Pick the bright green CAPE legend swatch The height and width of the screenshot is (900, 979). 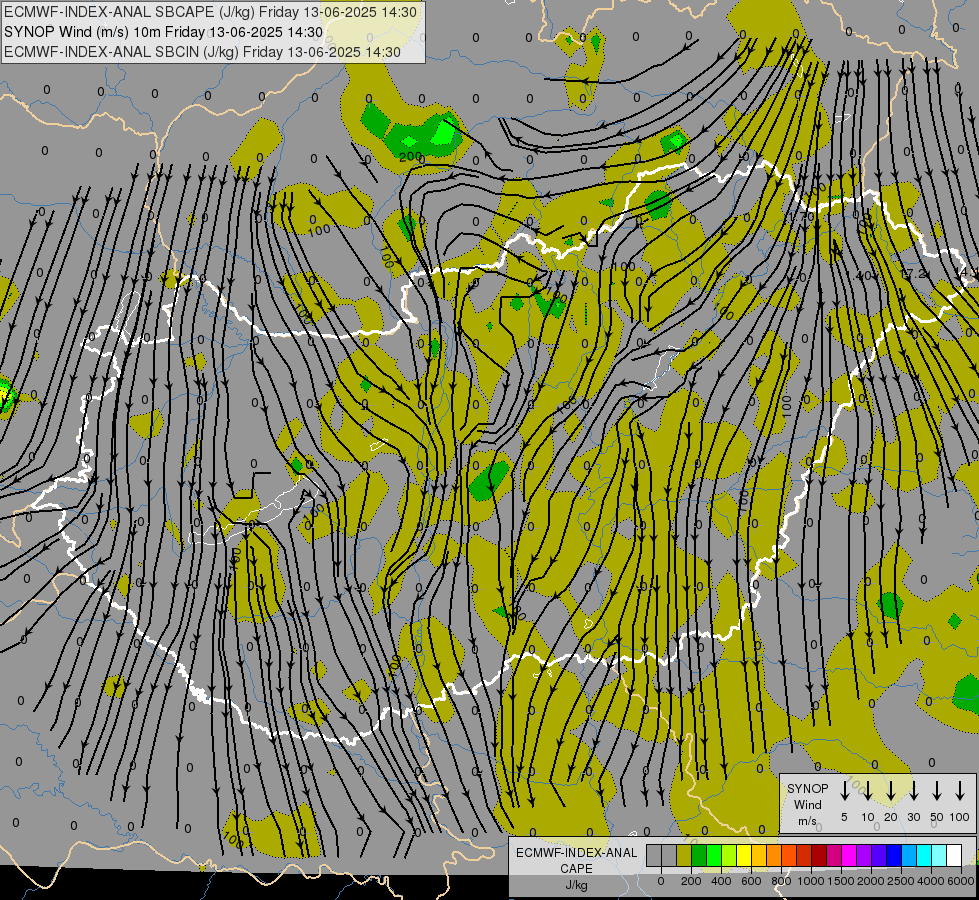[714, 855]
